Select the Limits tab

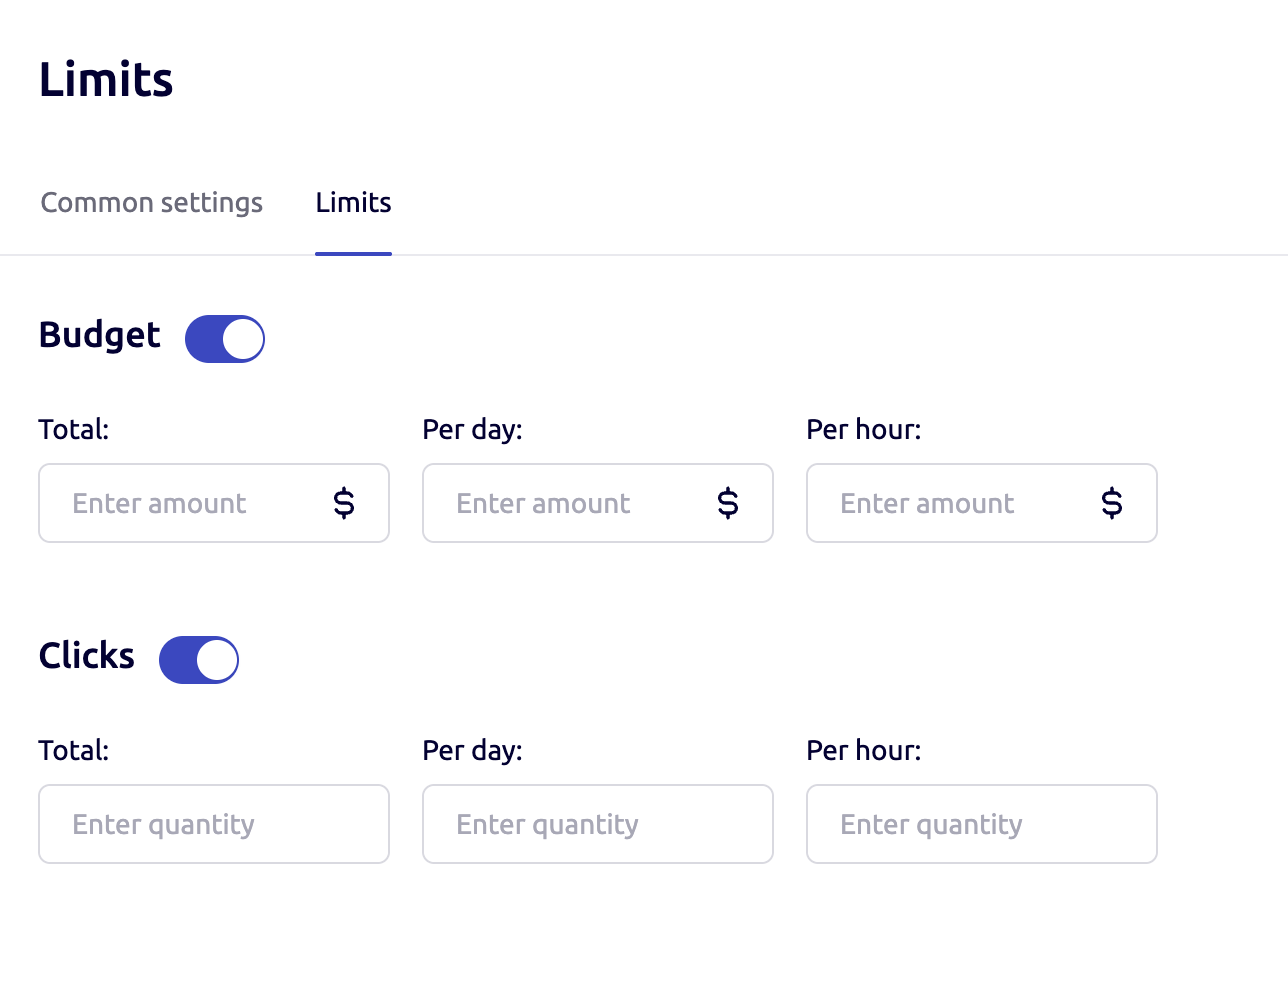click(x=353, y=203)
